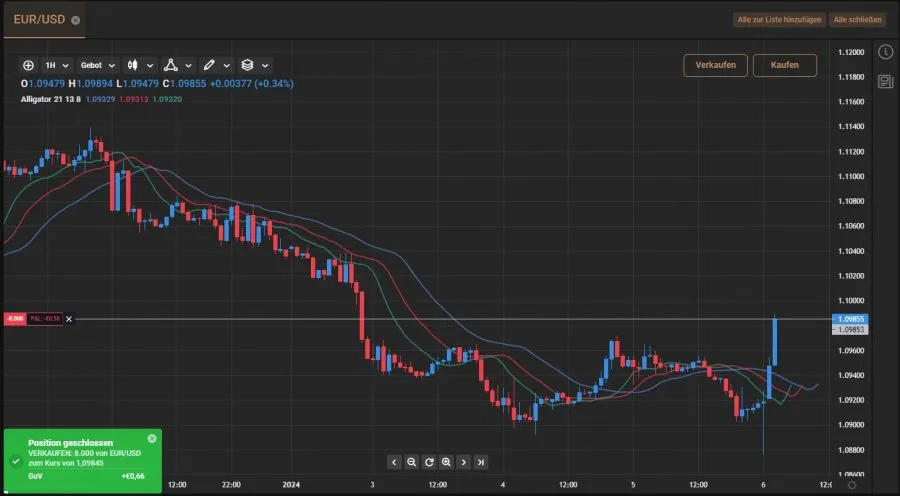Click the close price value C1.09855
Viewport: 900px width, 496px height.
(x=184, y=84)
